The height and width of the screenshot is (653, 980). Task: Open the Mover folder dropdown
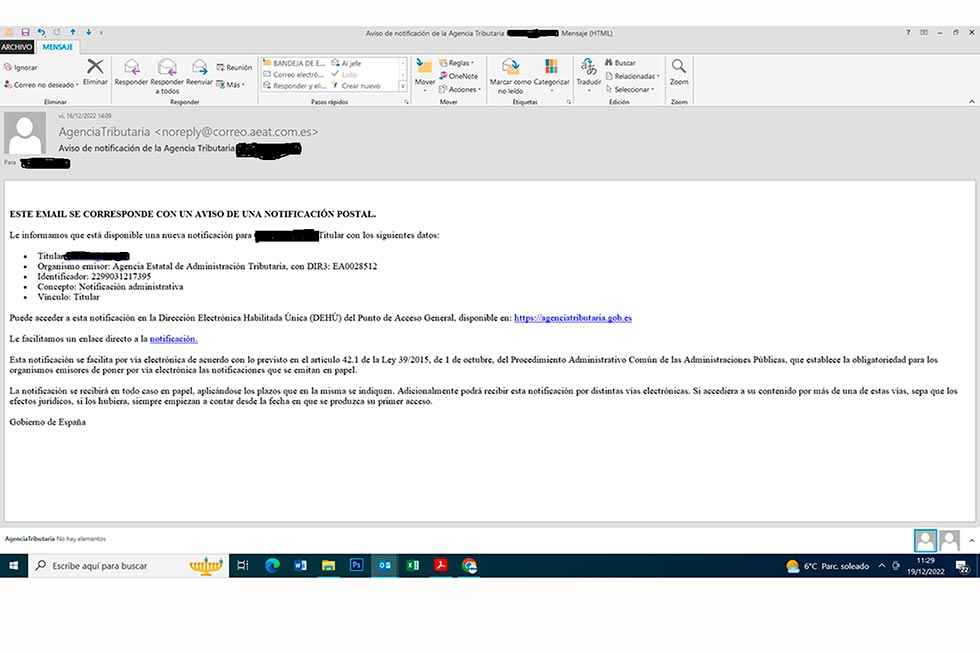click(424, 76)
